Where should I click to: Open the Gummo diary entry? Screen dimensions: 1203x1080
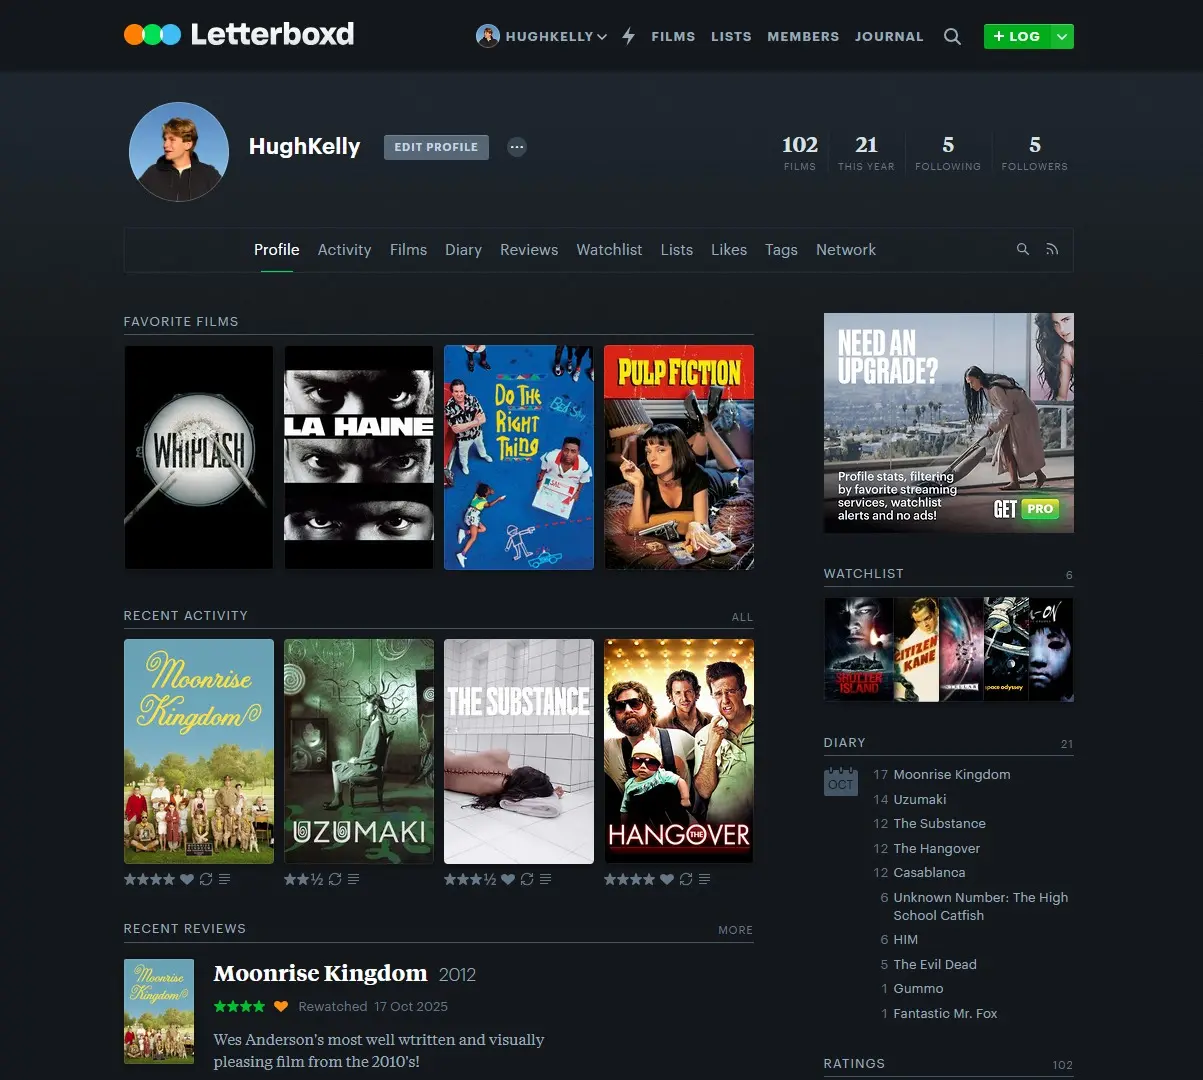(x=918, y=988)
